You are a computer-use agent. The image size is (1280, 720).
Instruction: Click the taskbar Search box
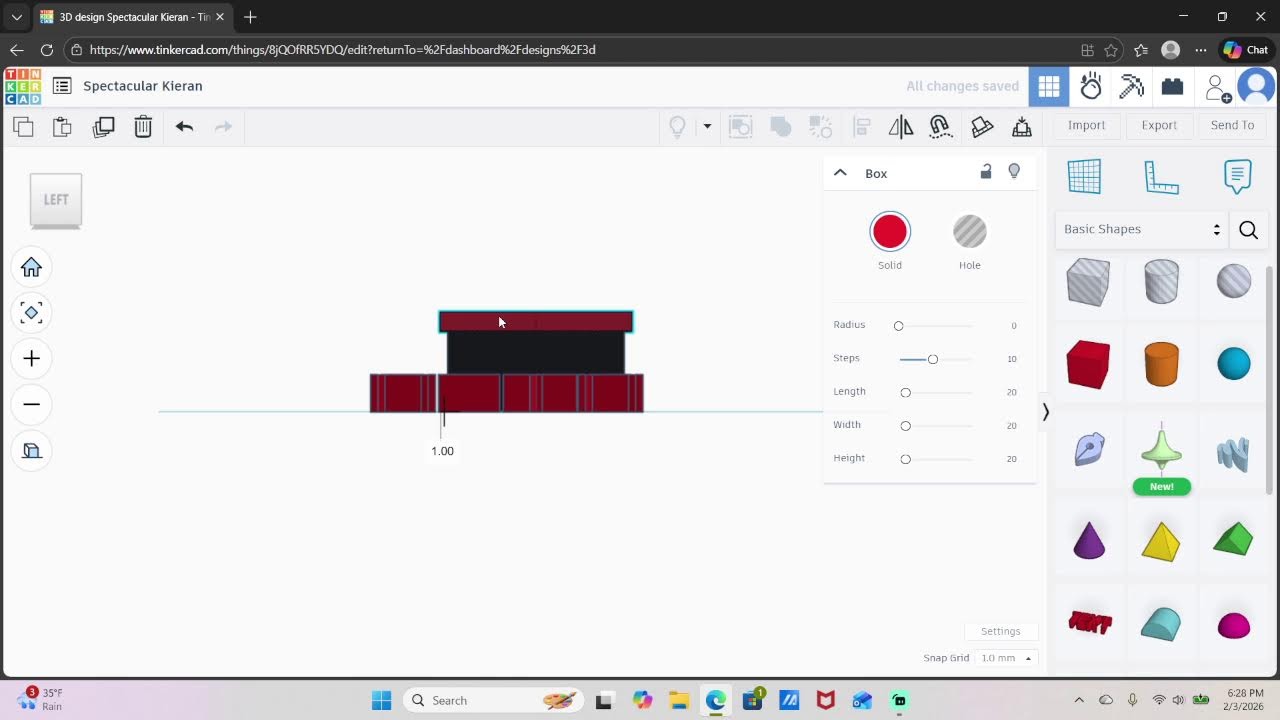494,700
